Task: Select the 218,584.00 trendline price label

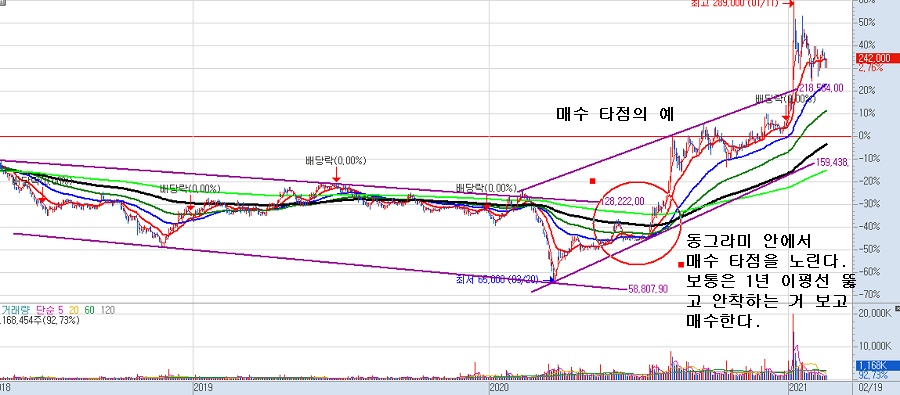Action: pyautogui.click(x=821, y=87)
